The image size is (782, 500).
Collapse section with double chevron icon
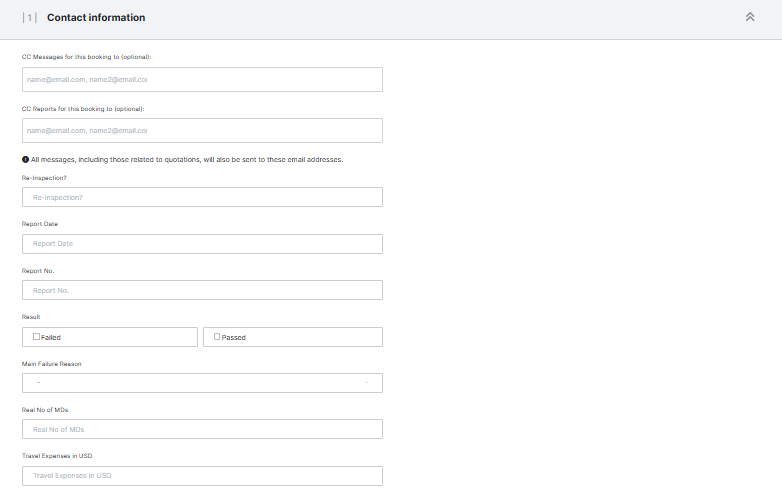click(x=749, y=17)
